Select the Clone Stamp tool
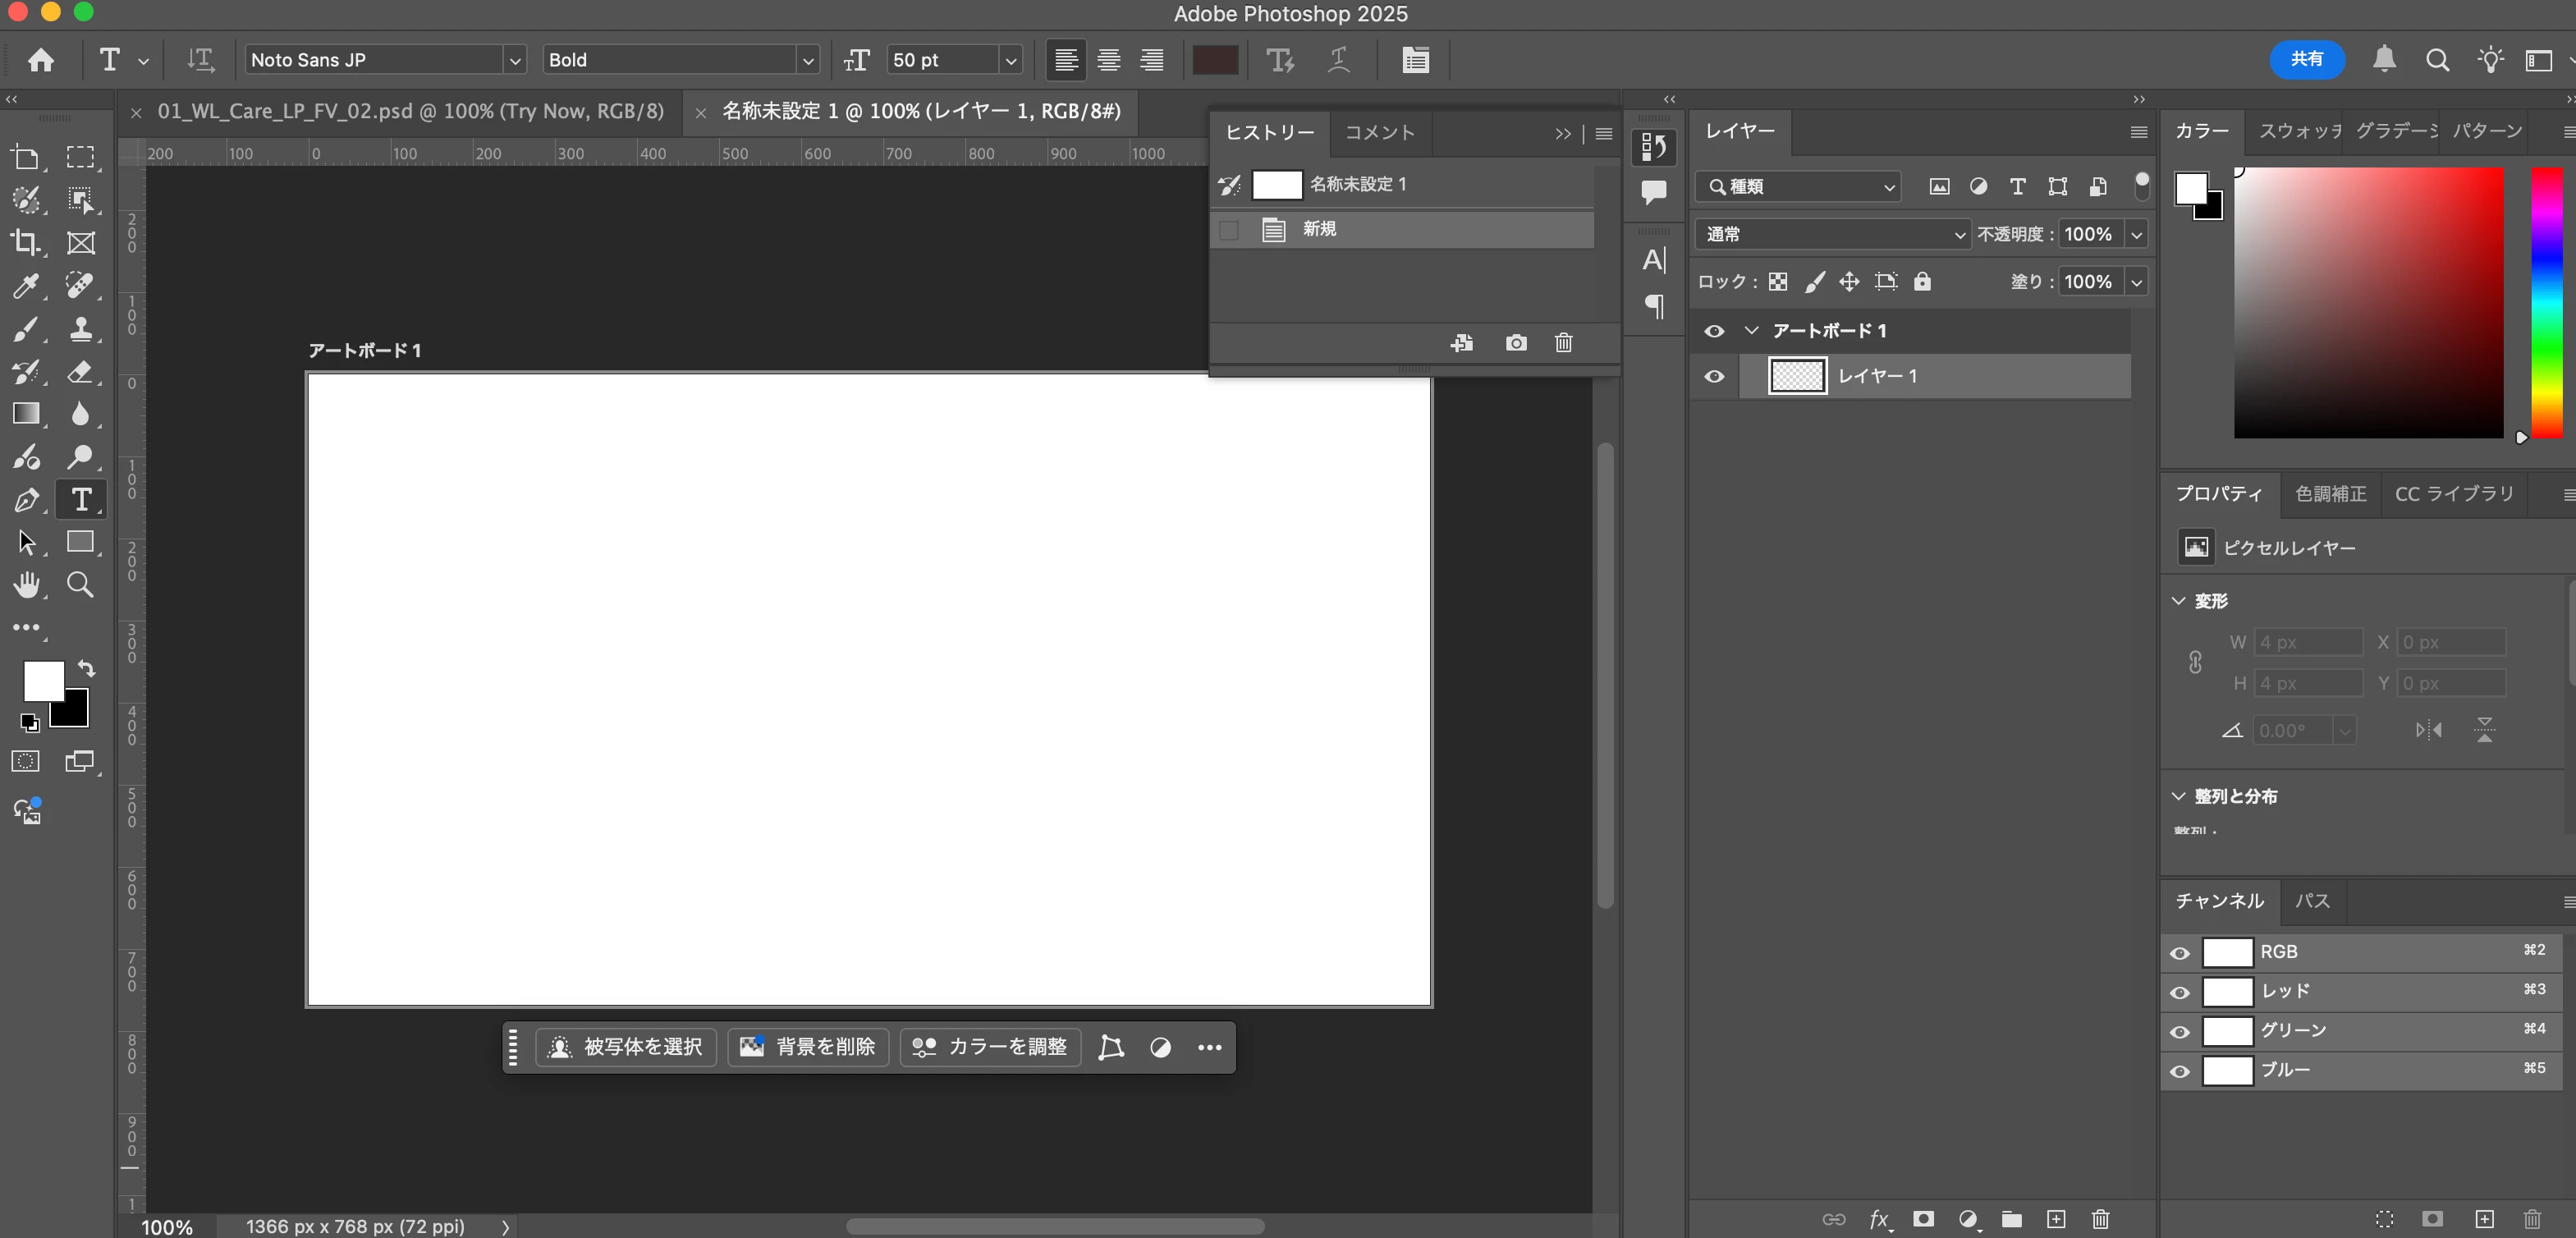This screenshot has width=2576, height=1238. coord(80,329)
